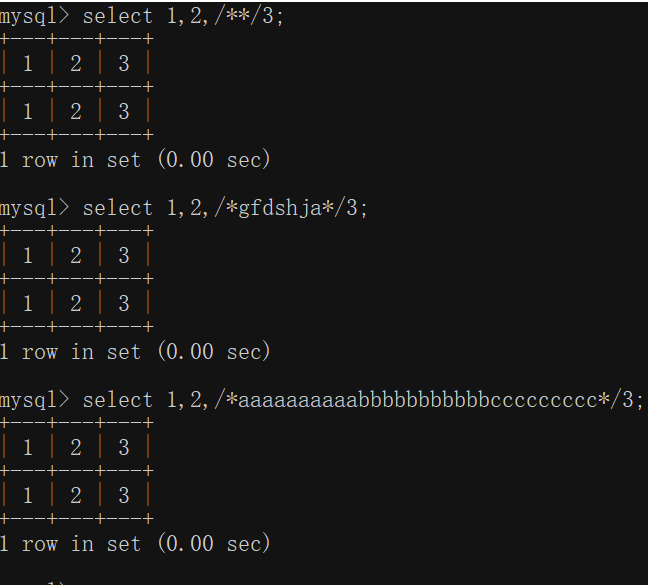Click the trailing "3;" of the aaaaaaaaaabbbb query

pos(632,400)
